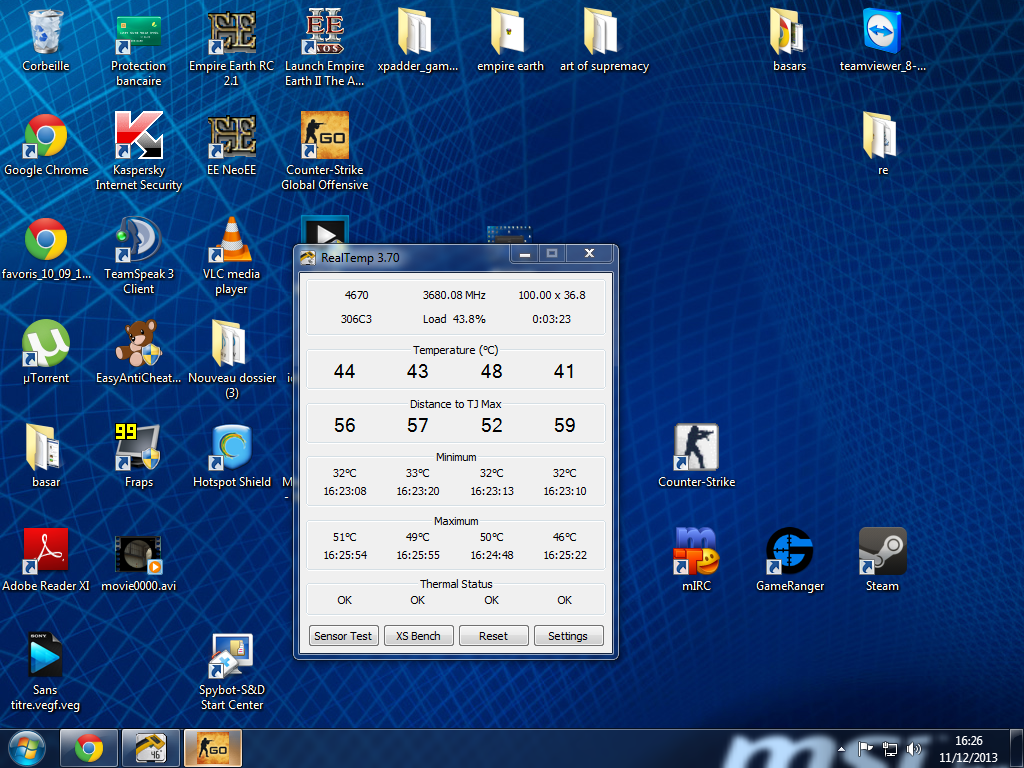Click the Counter-Strike Global Offensive desktop icon
This screenshot has width=1024, height=768.
point(324,137)
